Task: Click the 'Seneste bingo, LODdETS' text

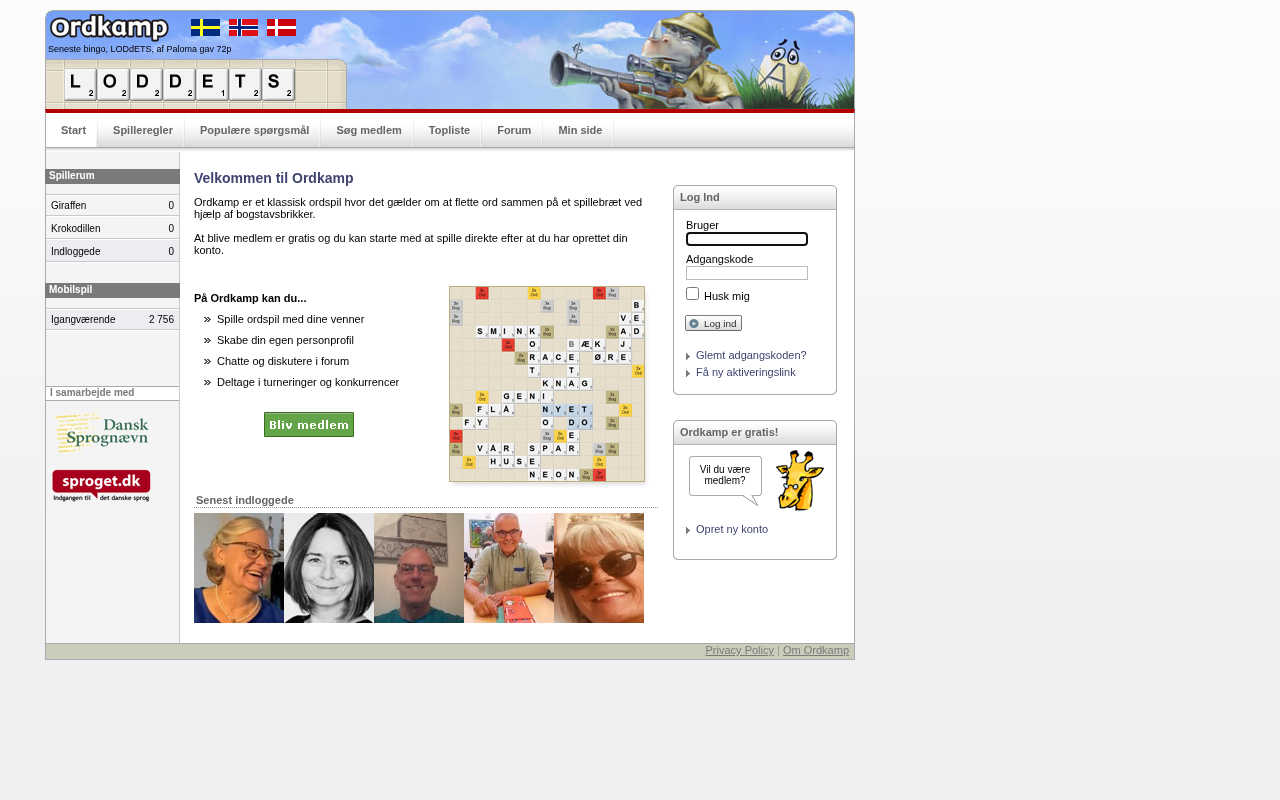Action: coord(140,49)
